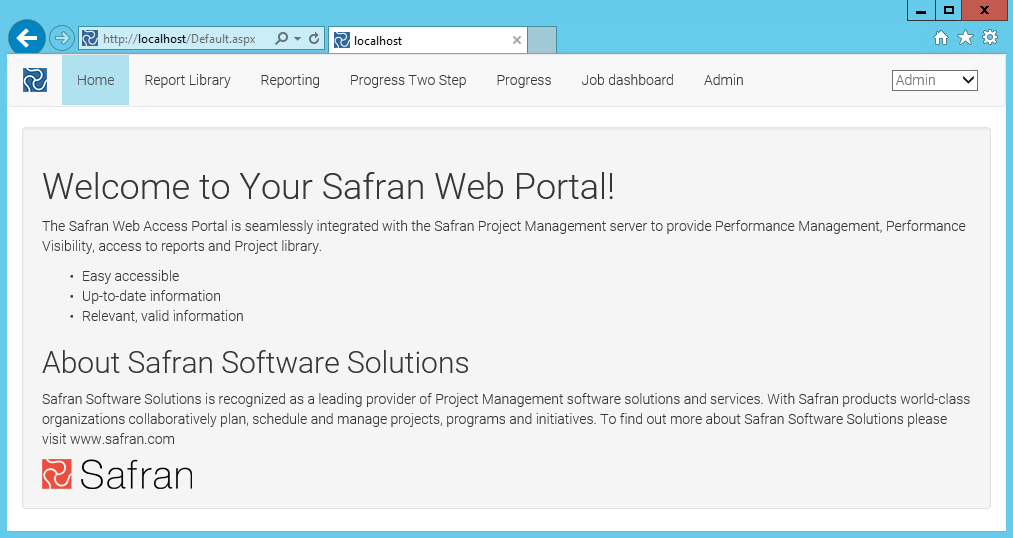This screenshot has height=538, width=1013.
Task: Navigate to the Admin menu item
Action: [723, 80]
